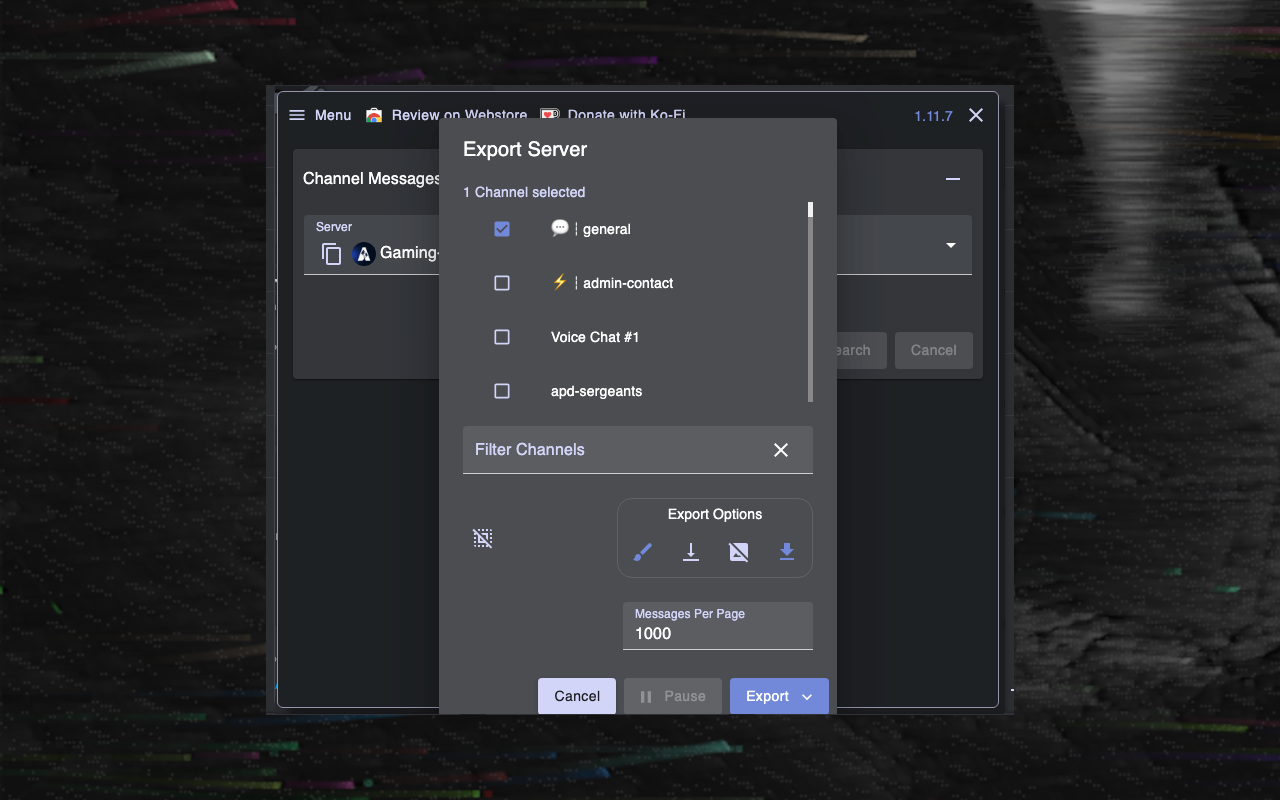The width and height of the screenshot is (1280, 800).
Task: Click the channel list scrollbar
Action: click(810, 300)
